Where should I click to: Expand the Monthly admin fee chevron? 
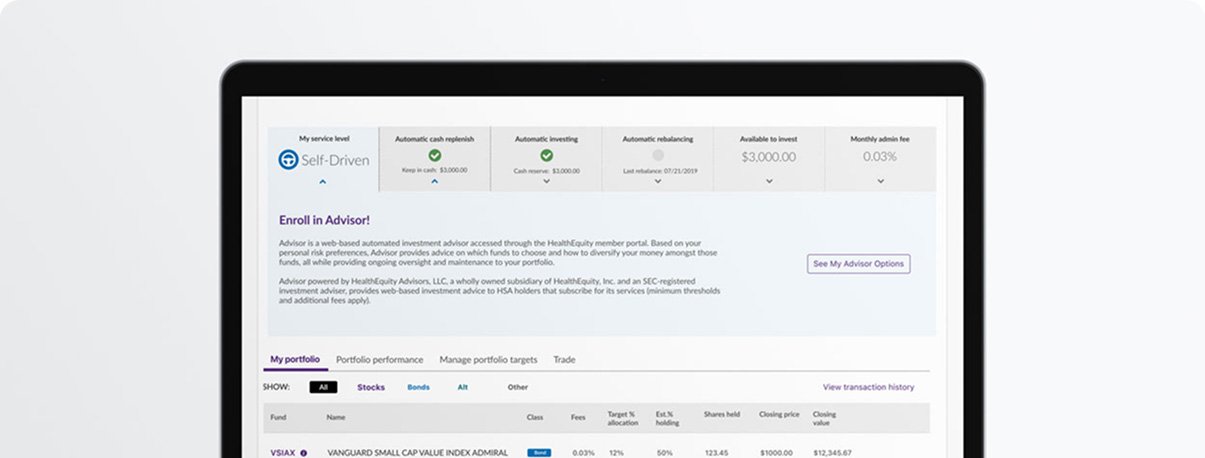tap(880, 182)
